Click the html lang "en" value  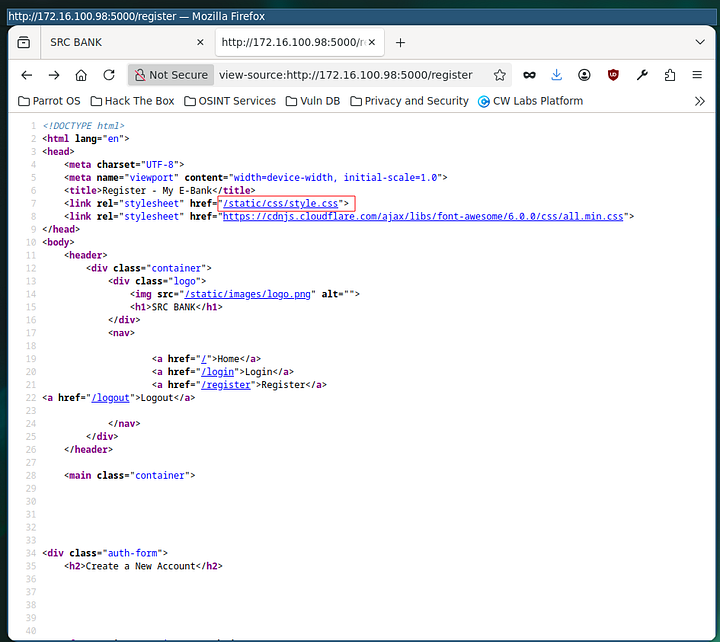(x=113, y=138)
